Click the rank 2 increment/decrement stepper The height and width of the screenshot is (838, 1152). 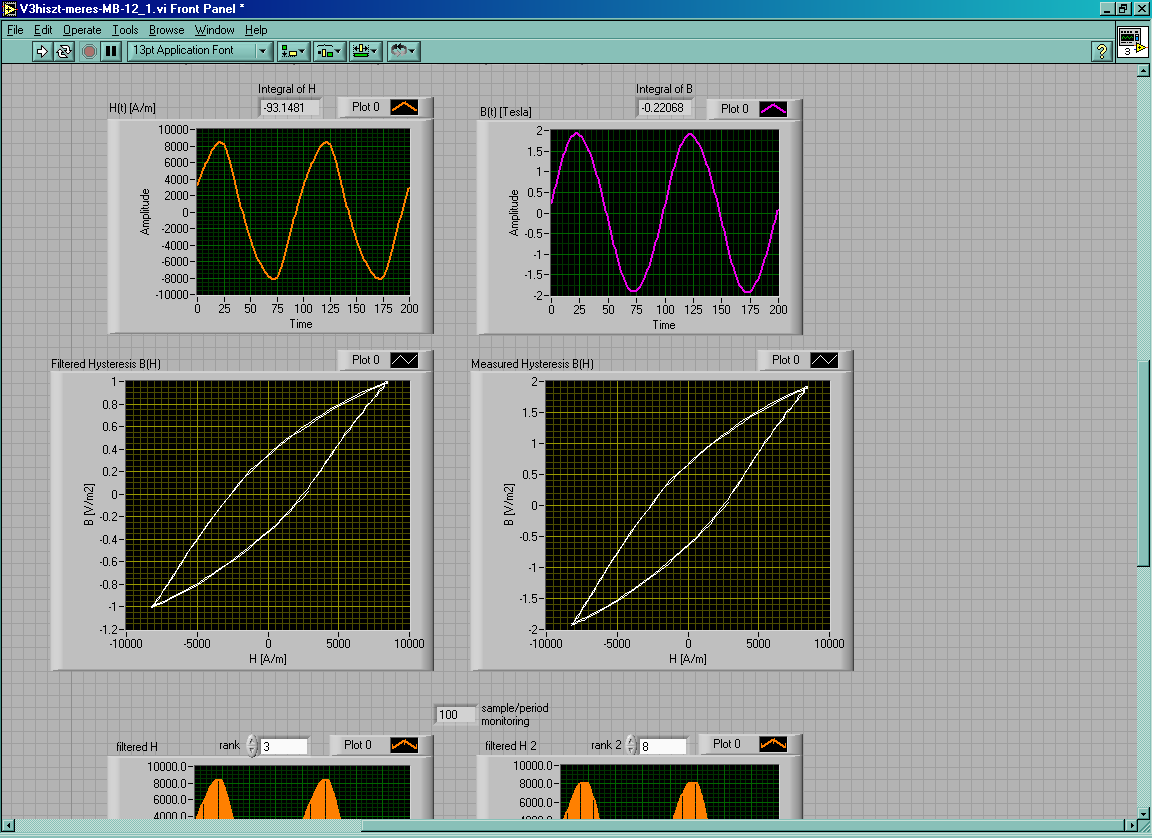(x=631, y=746)
